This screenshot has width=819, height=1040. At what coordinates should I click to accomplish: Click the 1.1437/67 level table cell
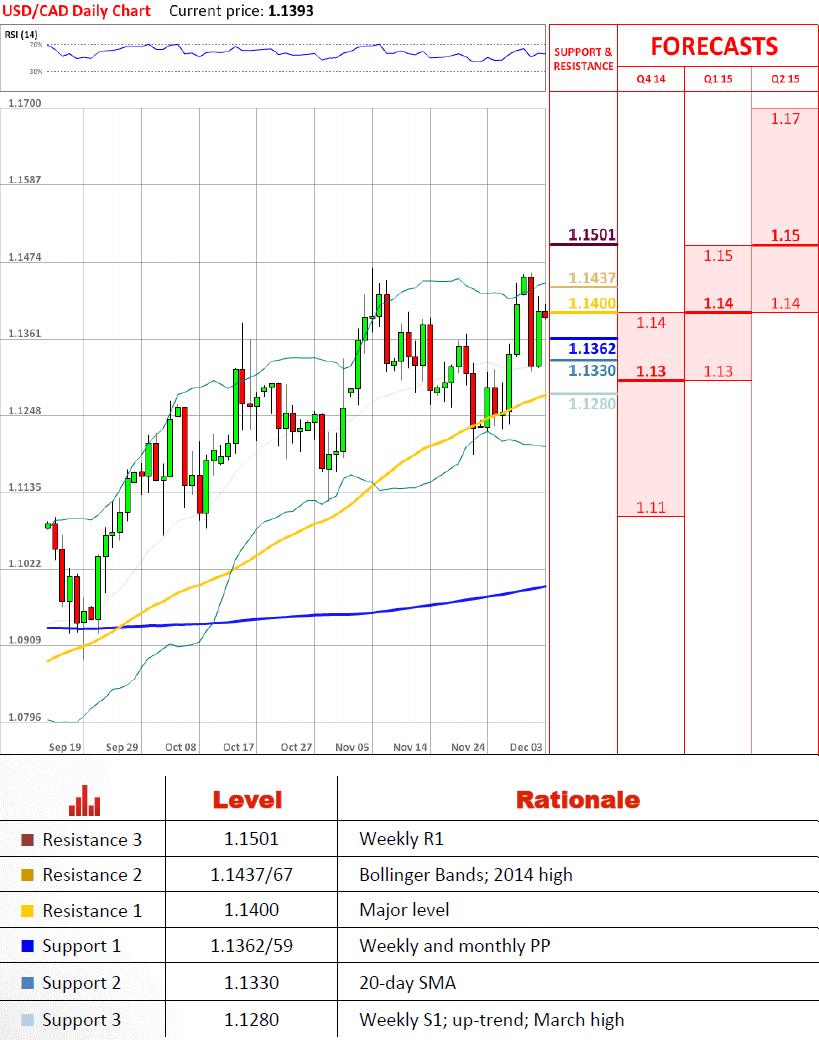tap(251, 875)
